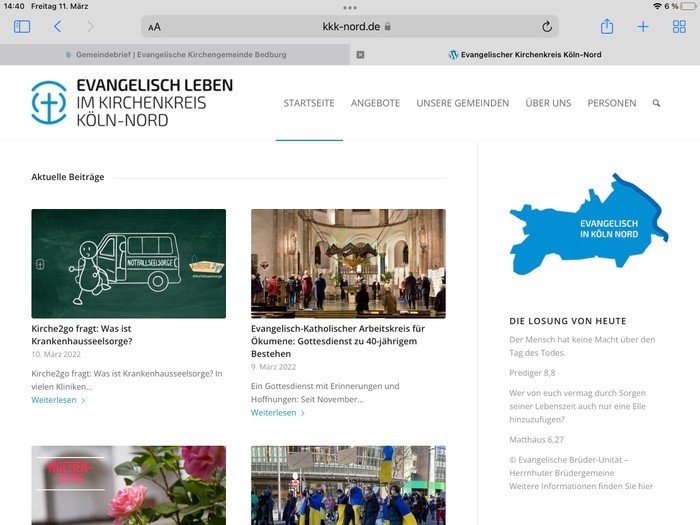Screen dimensions: 700x525
Task: Show the tab overview grid
Action: 679,27
